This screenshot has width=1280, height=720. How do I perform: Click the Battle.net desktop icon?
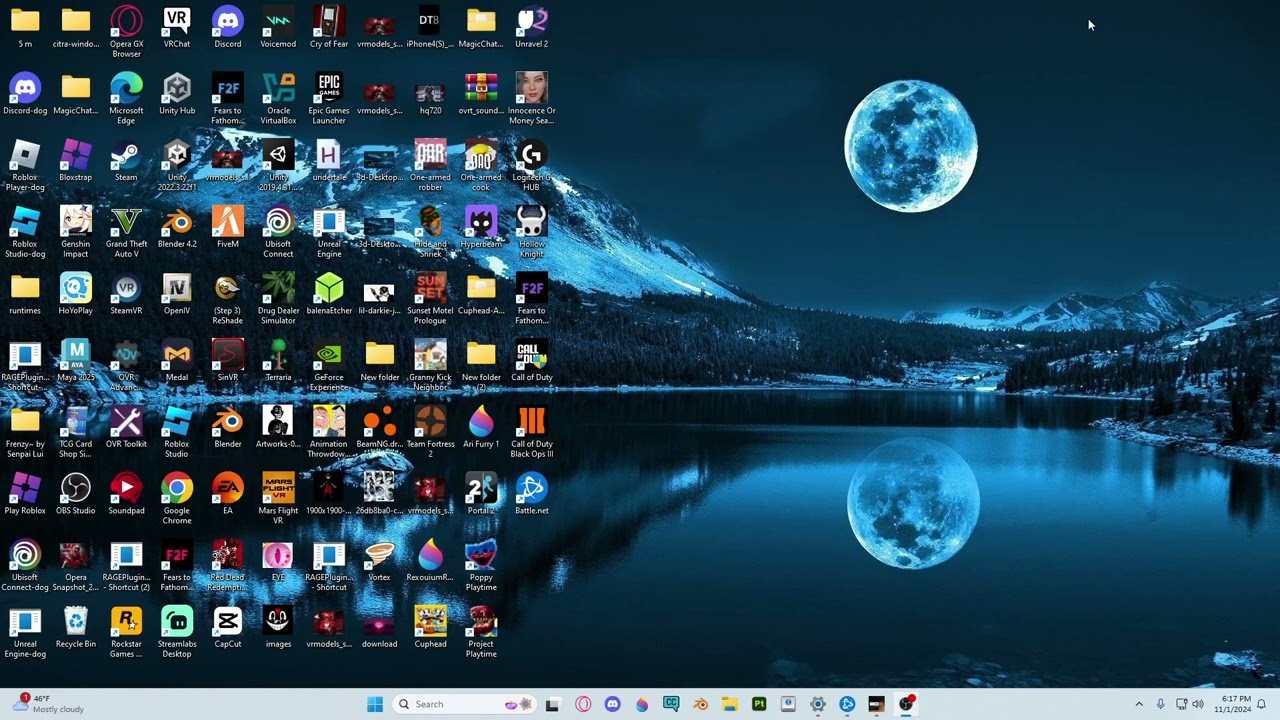click(532, 495)
